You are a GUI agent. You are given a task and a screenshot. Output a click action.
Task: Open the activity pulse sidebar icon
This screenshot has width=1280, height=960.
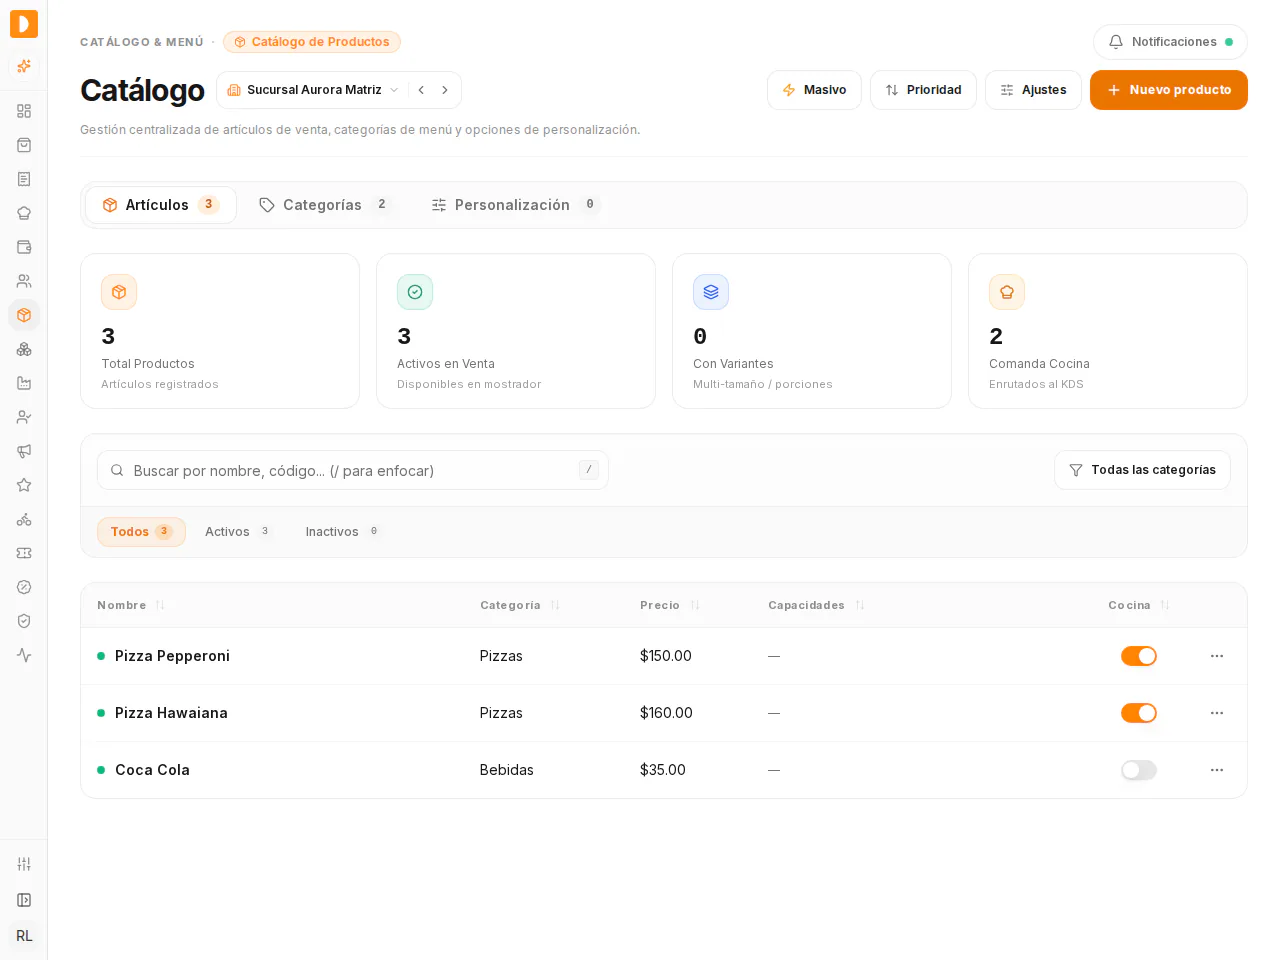[x=24, y=655]
